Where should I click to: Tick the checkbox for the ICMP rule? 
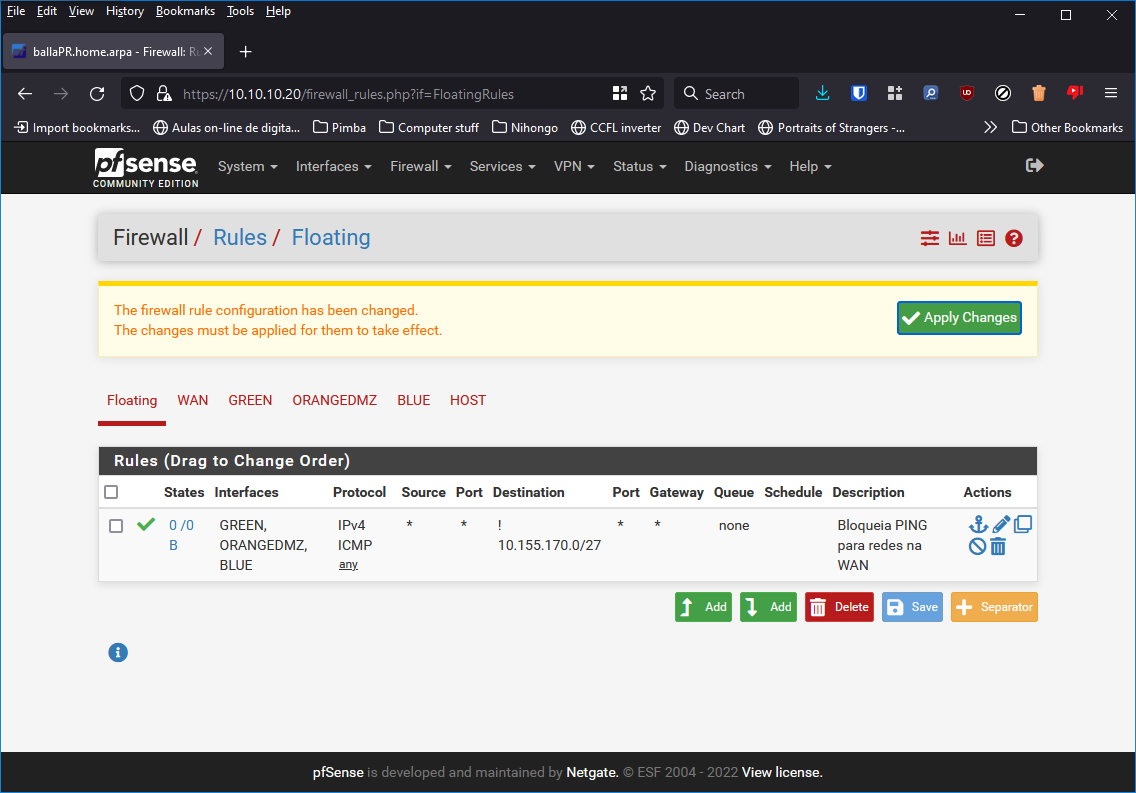click(x=116, y=526)
